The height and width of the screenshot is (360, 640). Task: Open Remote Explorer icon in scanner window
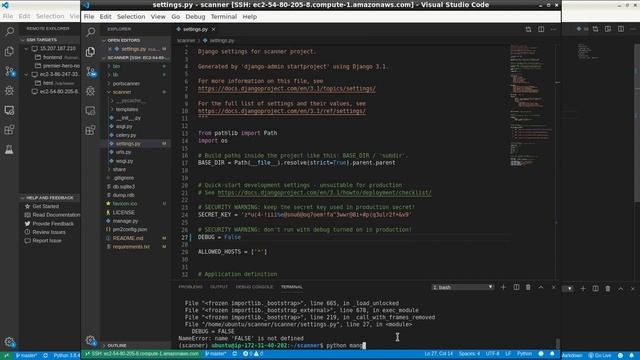(91, 111)
